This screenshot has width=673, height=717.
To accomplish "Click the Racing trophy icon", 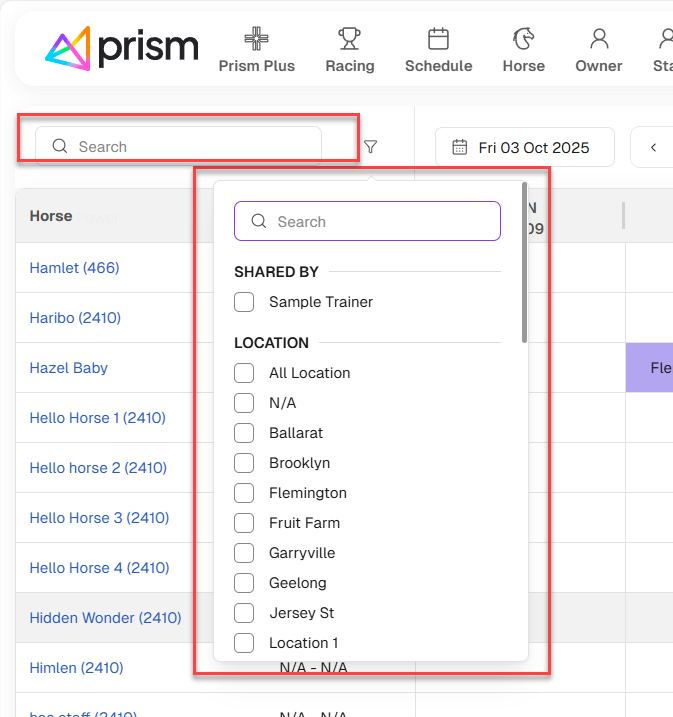I will click(349, 39).
